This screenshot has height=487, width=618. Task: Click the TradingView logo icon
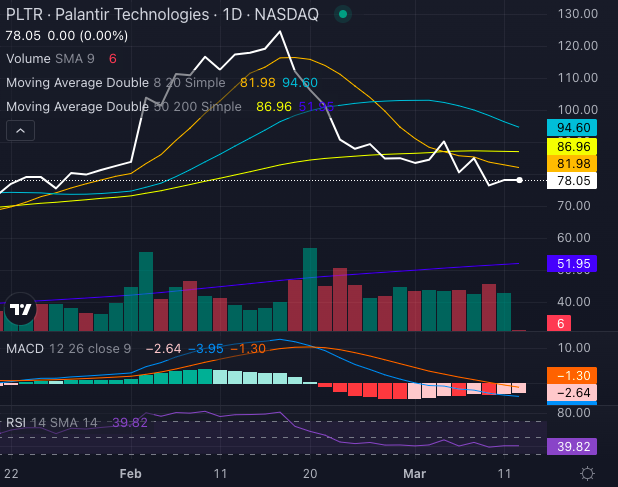pos(20,311)
